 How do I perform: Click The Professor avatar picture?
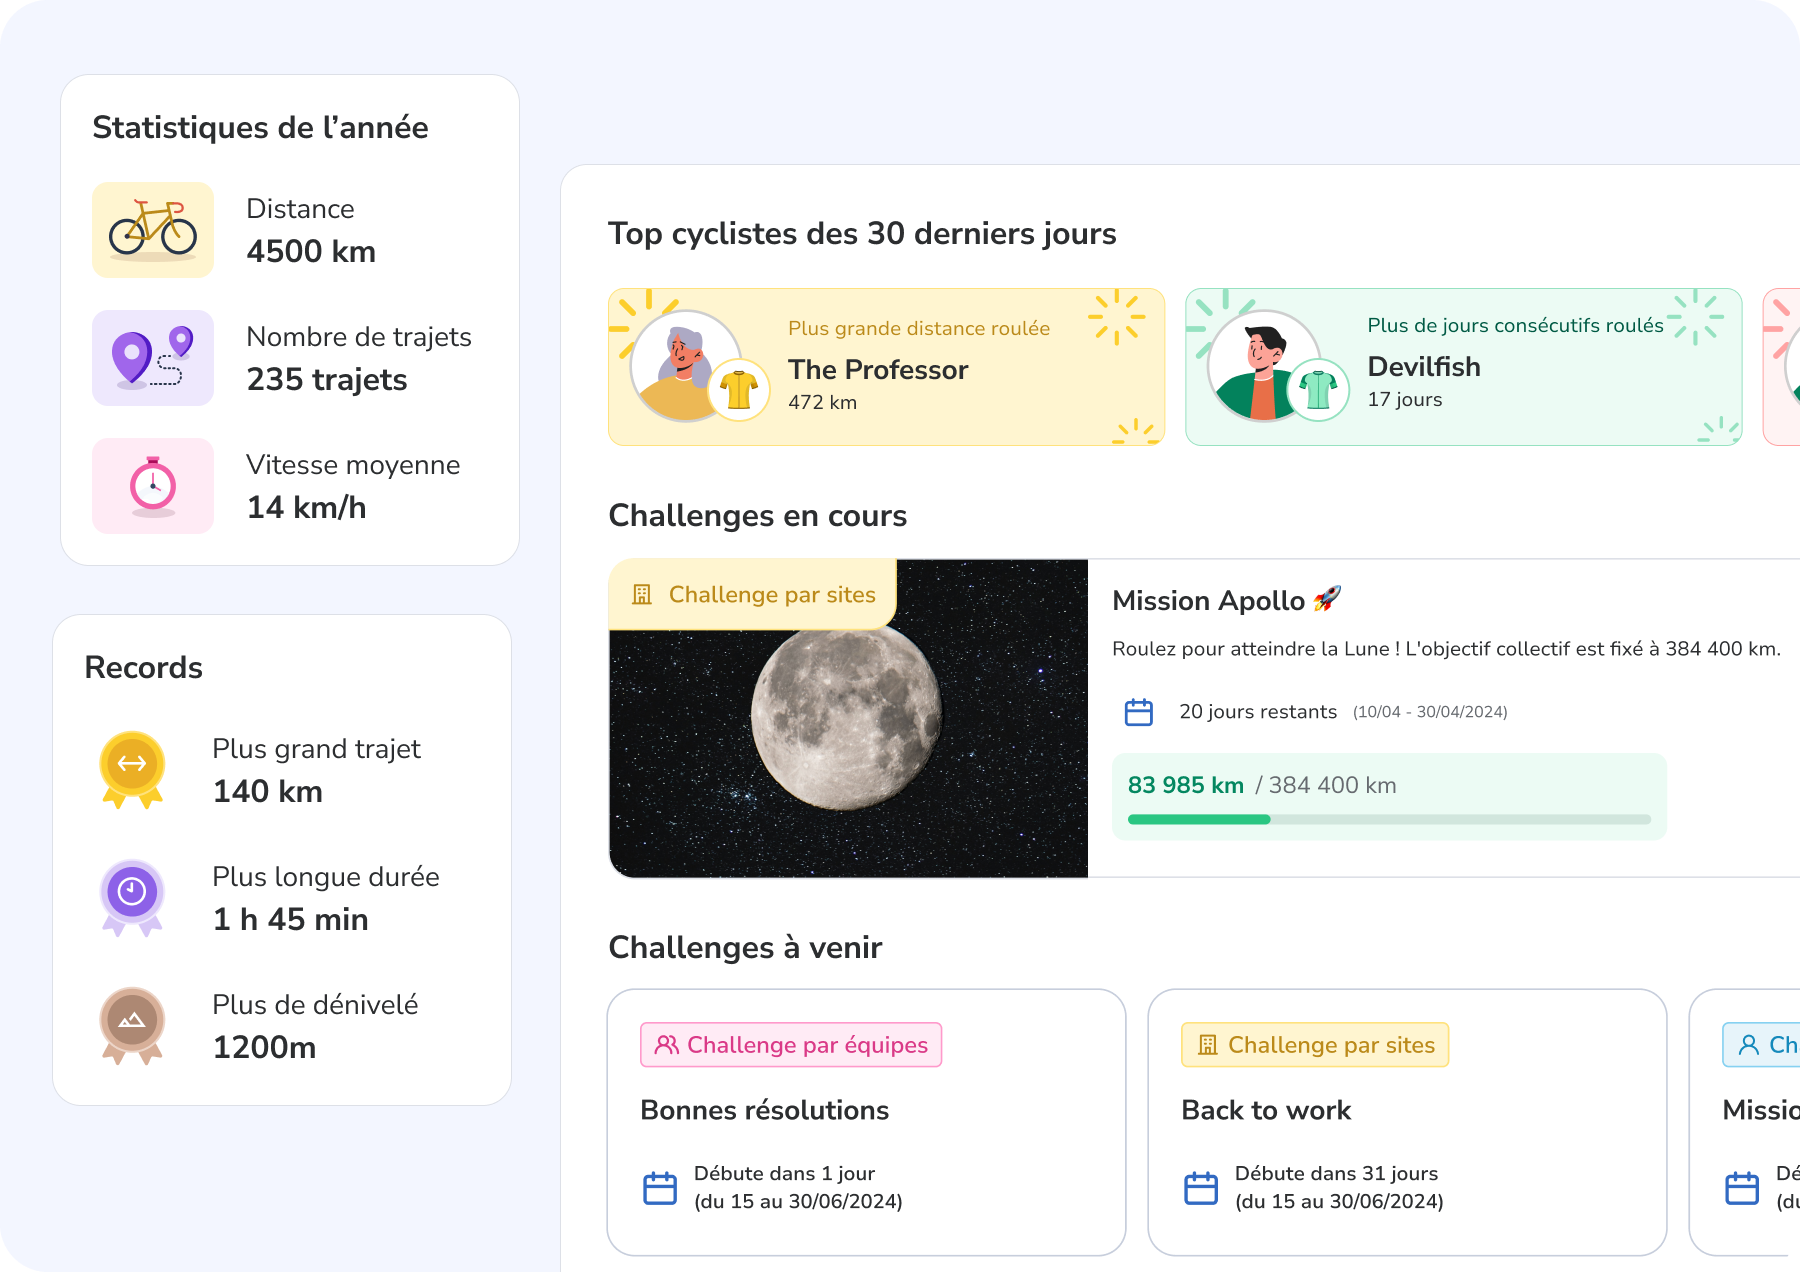[x=686, y=366]
